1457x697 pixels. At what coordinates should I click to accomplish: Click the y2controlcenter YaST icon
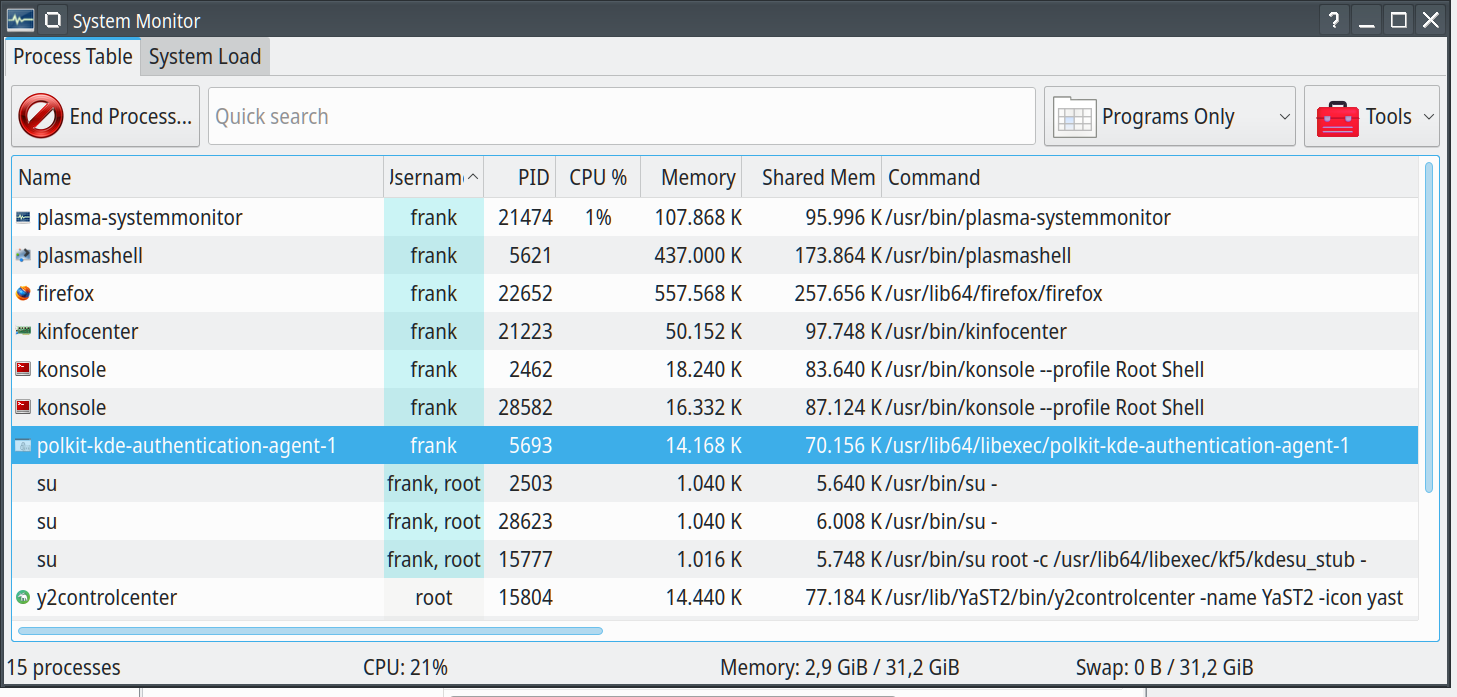(23, 598)
